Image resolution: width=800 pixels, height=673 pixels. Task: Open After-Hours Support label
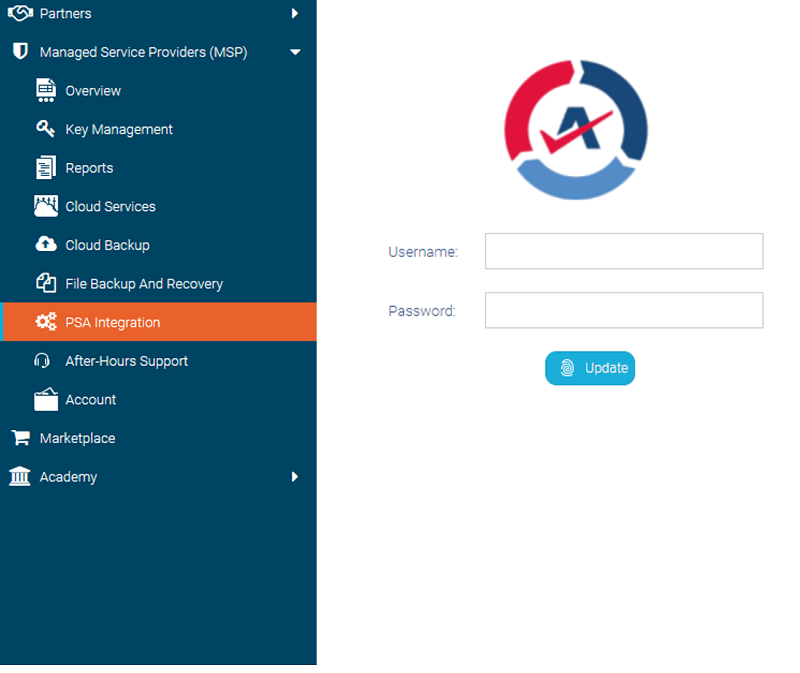[x=127, y=361]
